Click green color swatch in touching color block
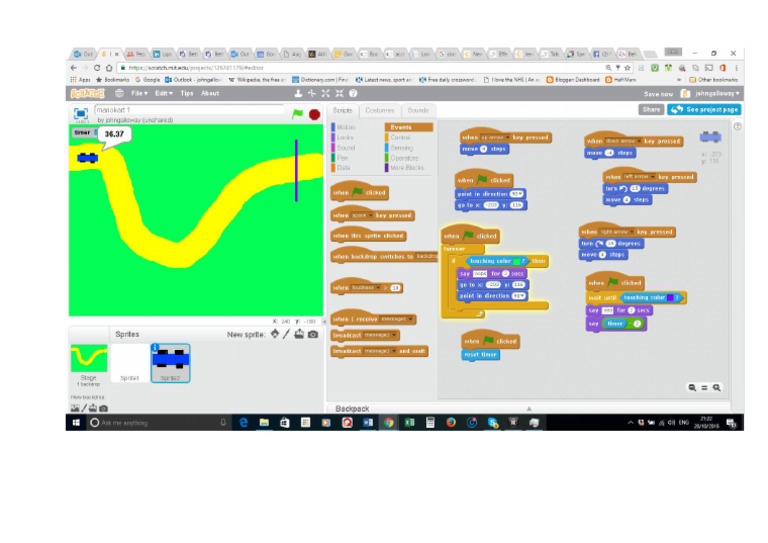Screen dimensions: 768x543 (516, 261)
